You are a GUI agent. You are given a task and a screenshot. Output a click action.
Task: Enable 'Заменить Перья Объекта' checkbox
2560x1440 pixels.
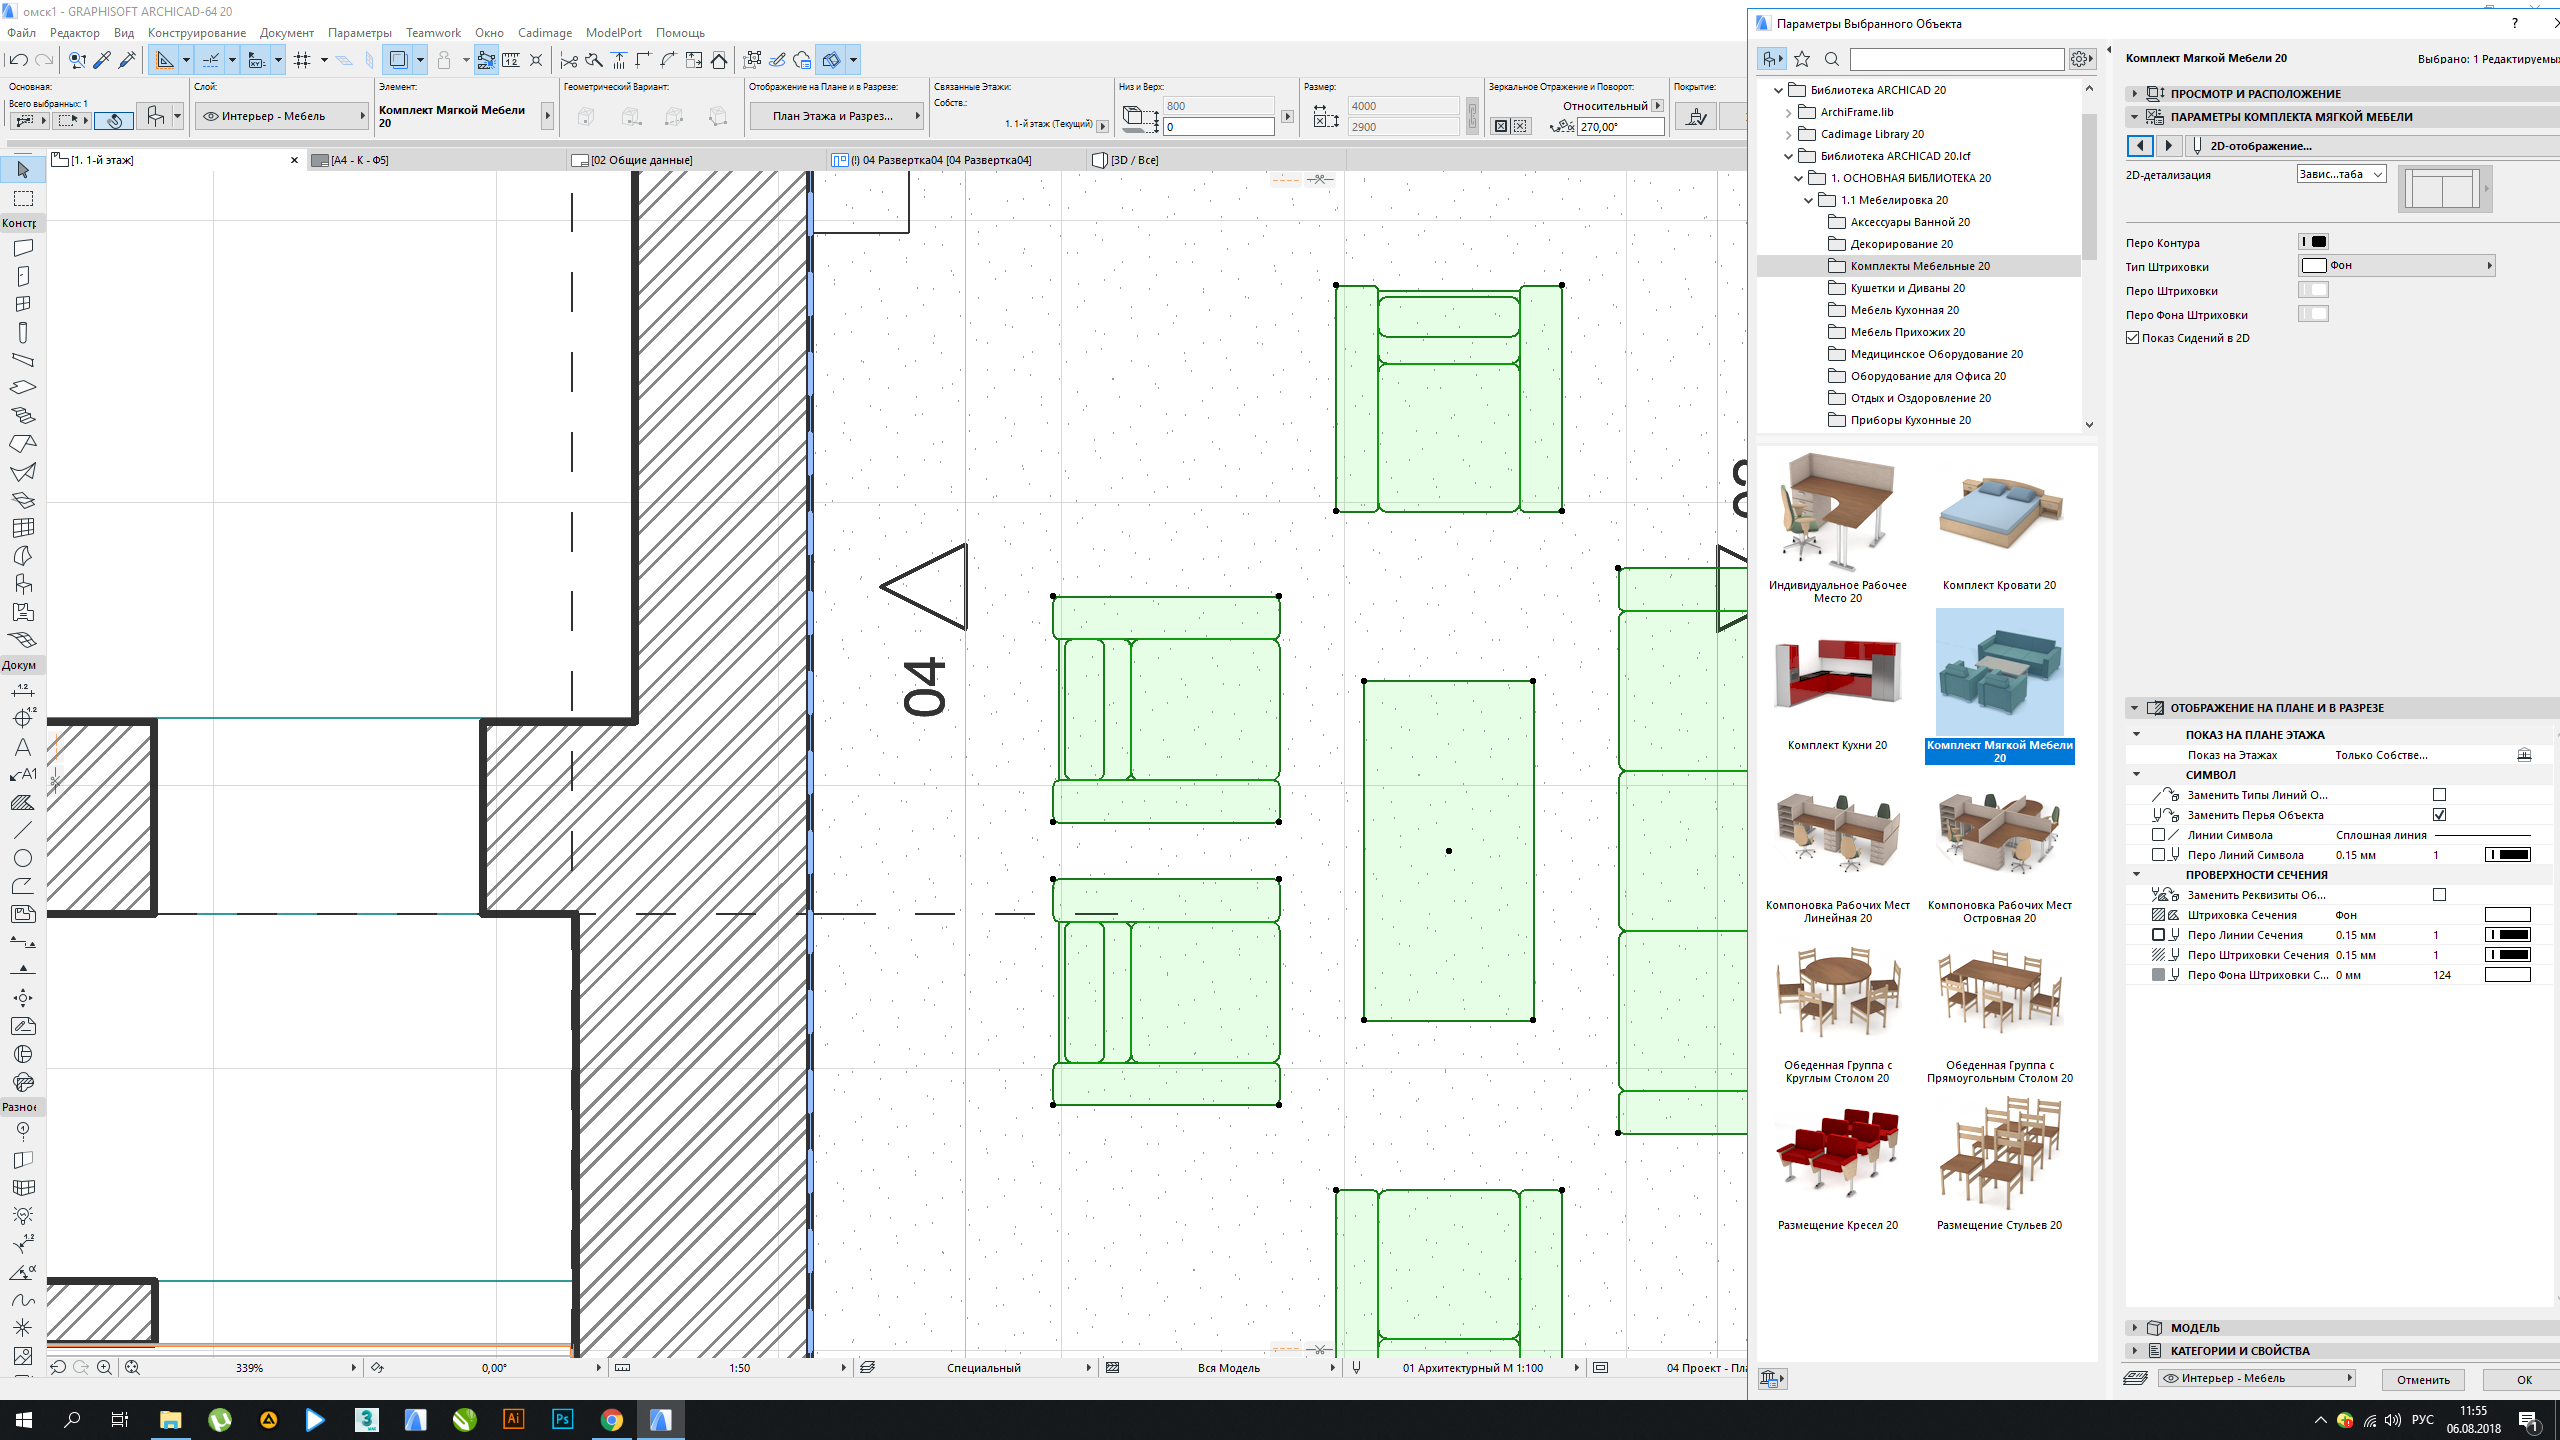pyautogui.click(x=2440, y=814)
